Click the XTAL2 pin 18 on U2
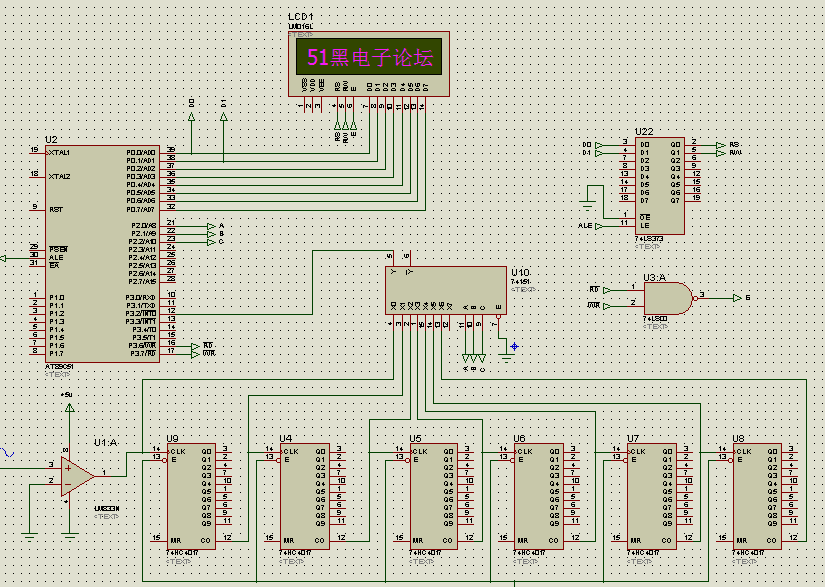The image size is (825, 587). click(37, 177)
